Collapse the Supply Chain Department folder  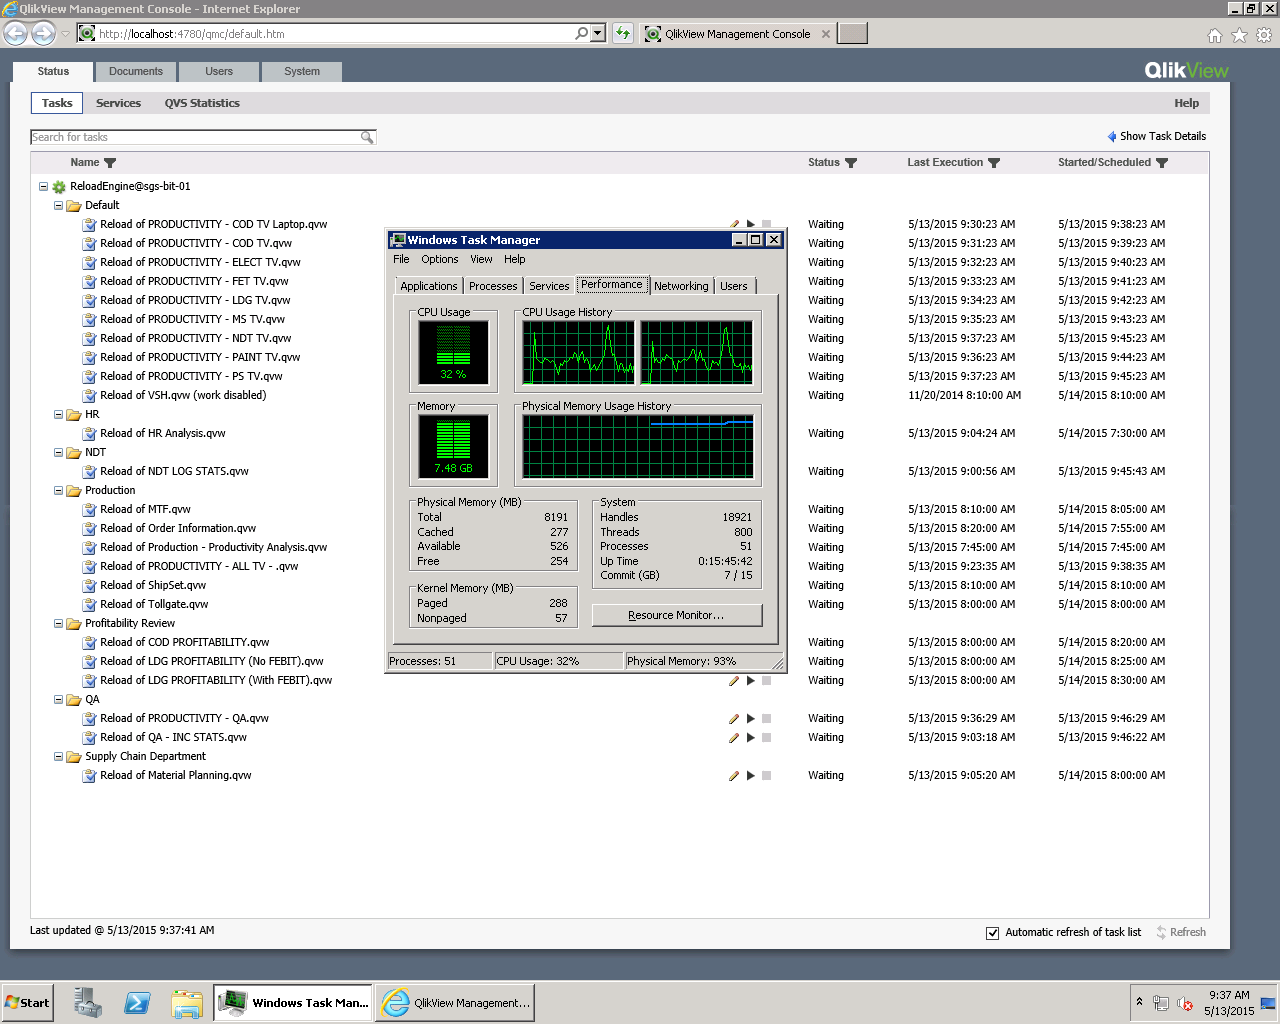click(x=58, y=757)
